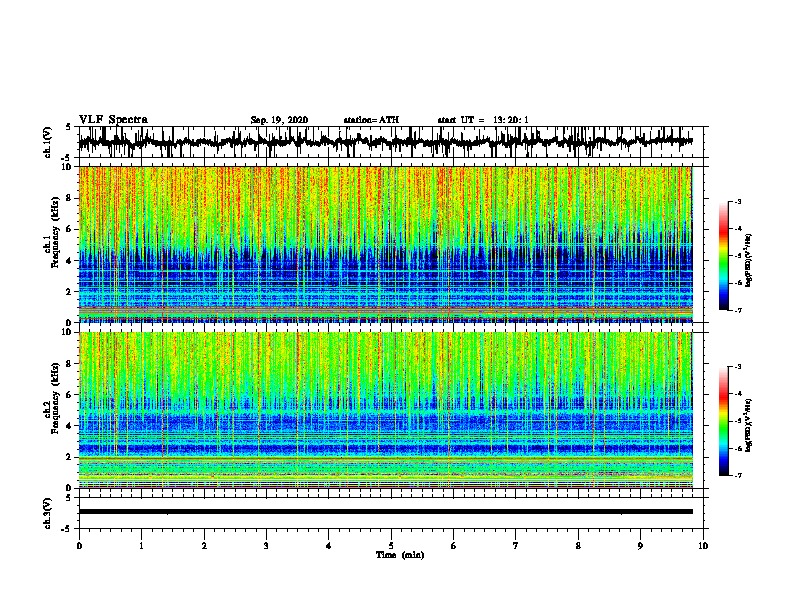The image size is (792, 612).
Task: Click time axis tick label "5"
Action: [x=391, y=546]
